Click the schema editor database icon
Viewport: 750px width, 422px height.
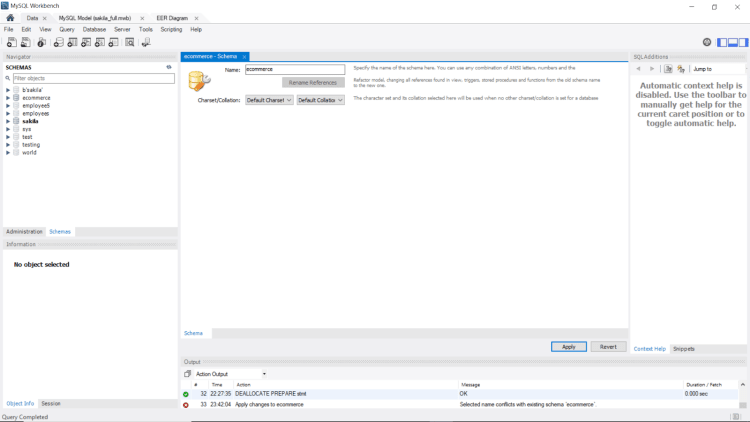point(199,81)
